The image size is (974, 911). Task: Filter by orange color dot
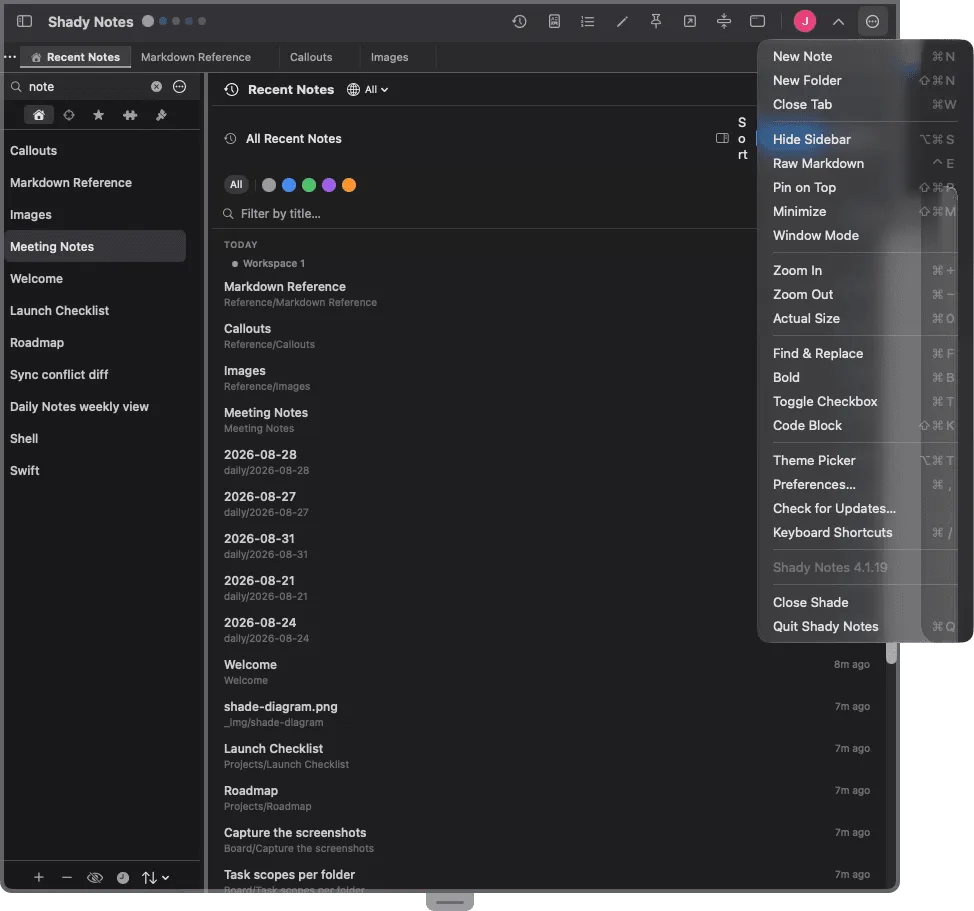tap(349, 185)
